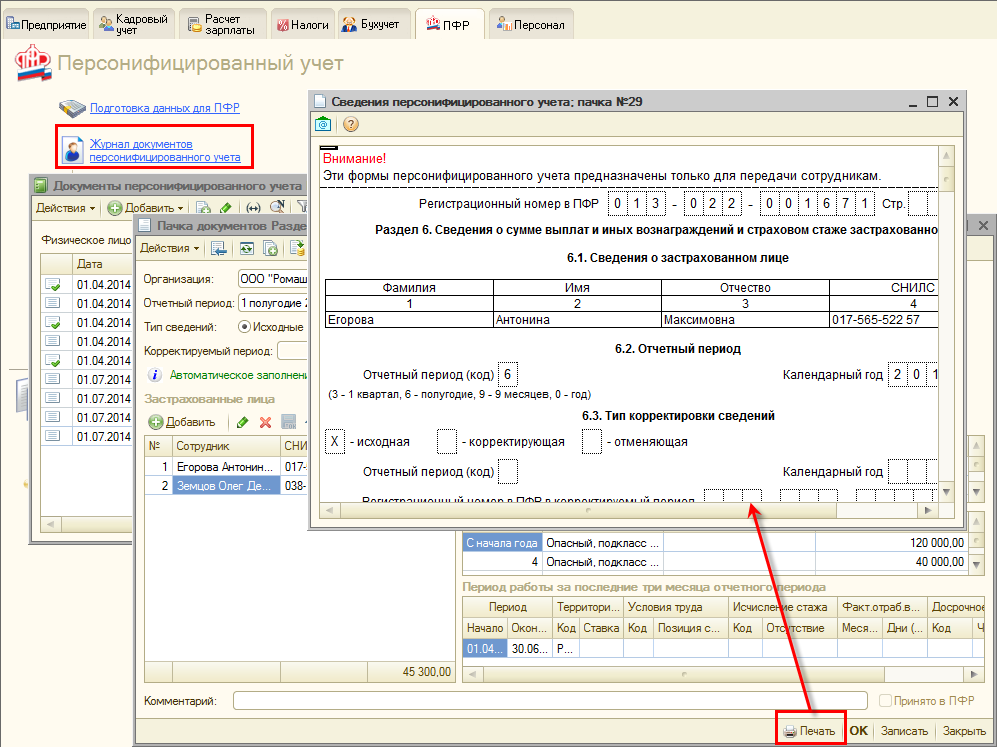Viewport: 997px width, 747px height.
Task: Click the red X delete icon above the employee list
Action: (x=266, y=422)
